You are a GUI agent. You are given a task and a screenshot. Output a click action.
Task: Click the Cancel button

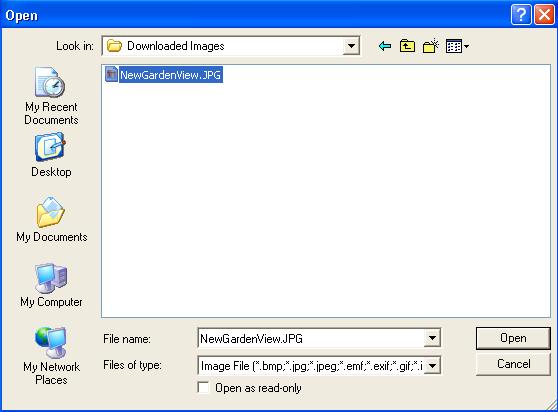(513, 364)
